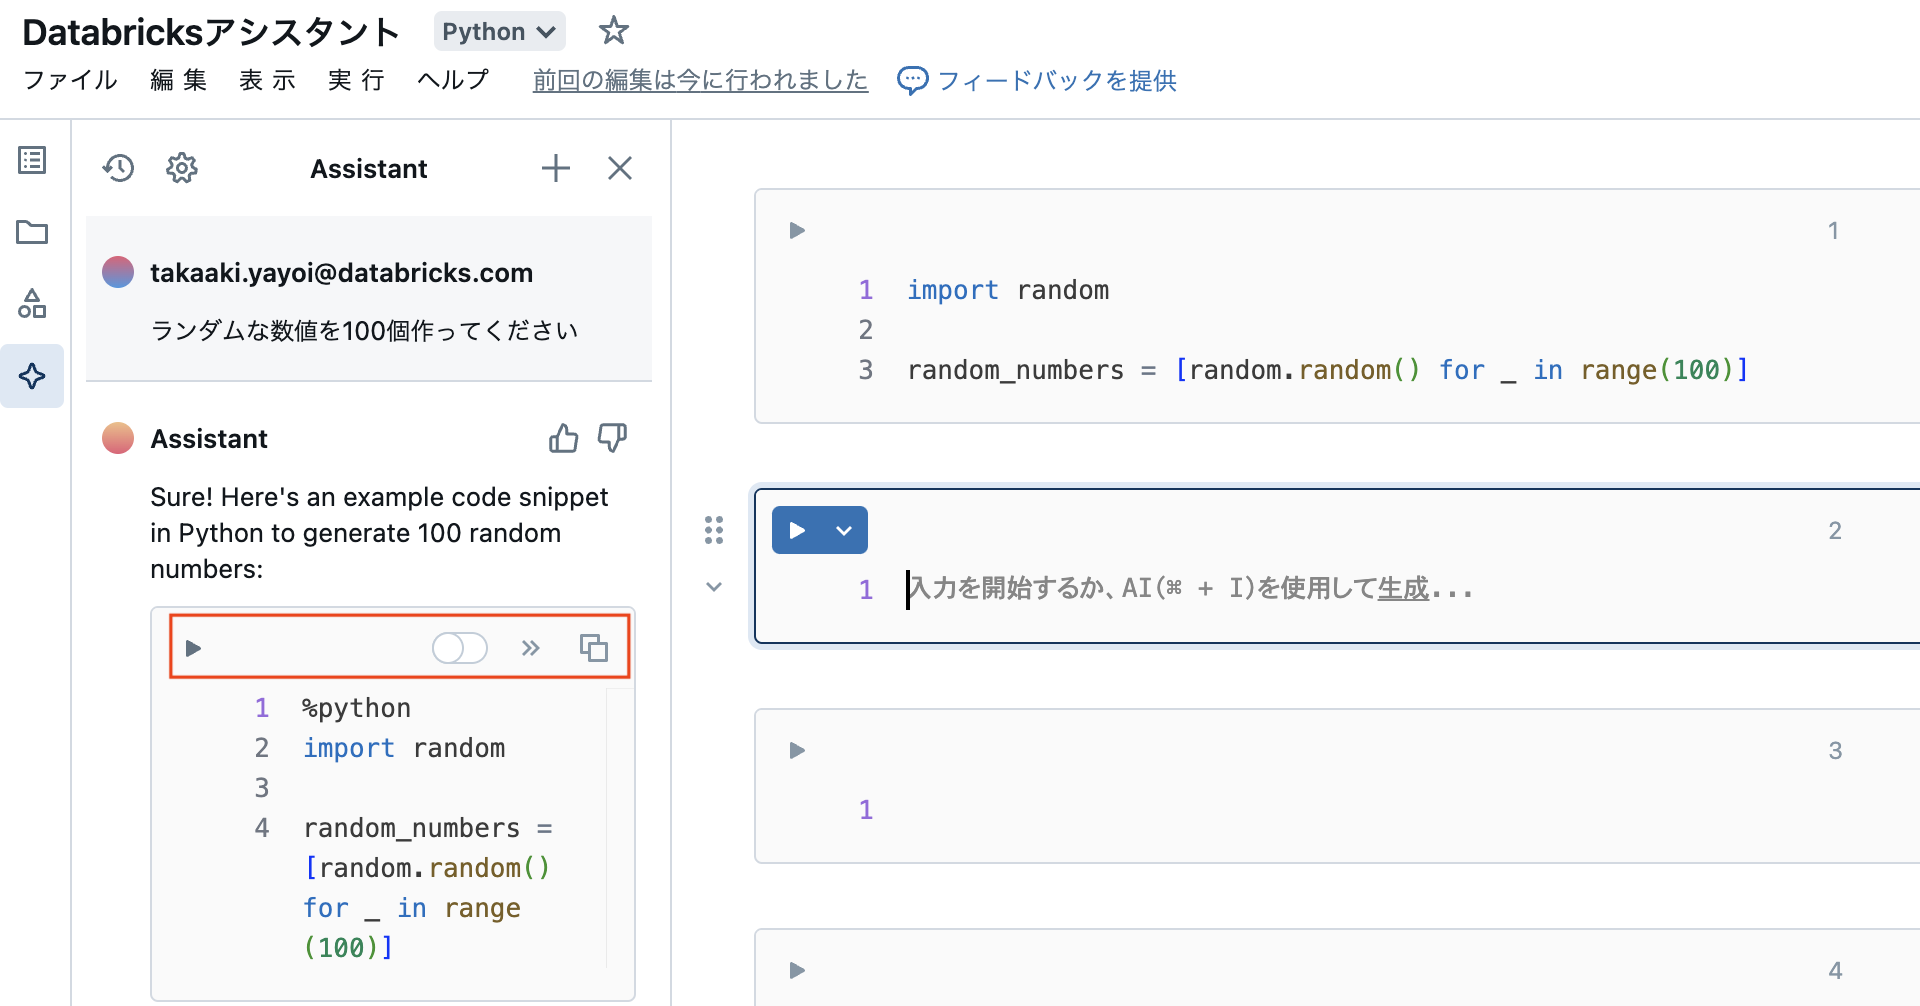Viewport: 1920px width, 1006px height.
Task: Open the table of contents sidebar icon
Action: pos(32,160)
